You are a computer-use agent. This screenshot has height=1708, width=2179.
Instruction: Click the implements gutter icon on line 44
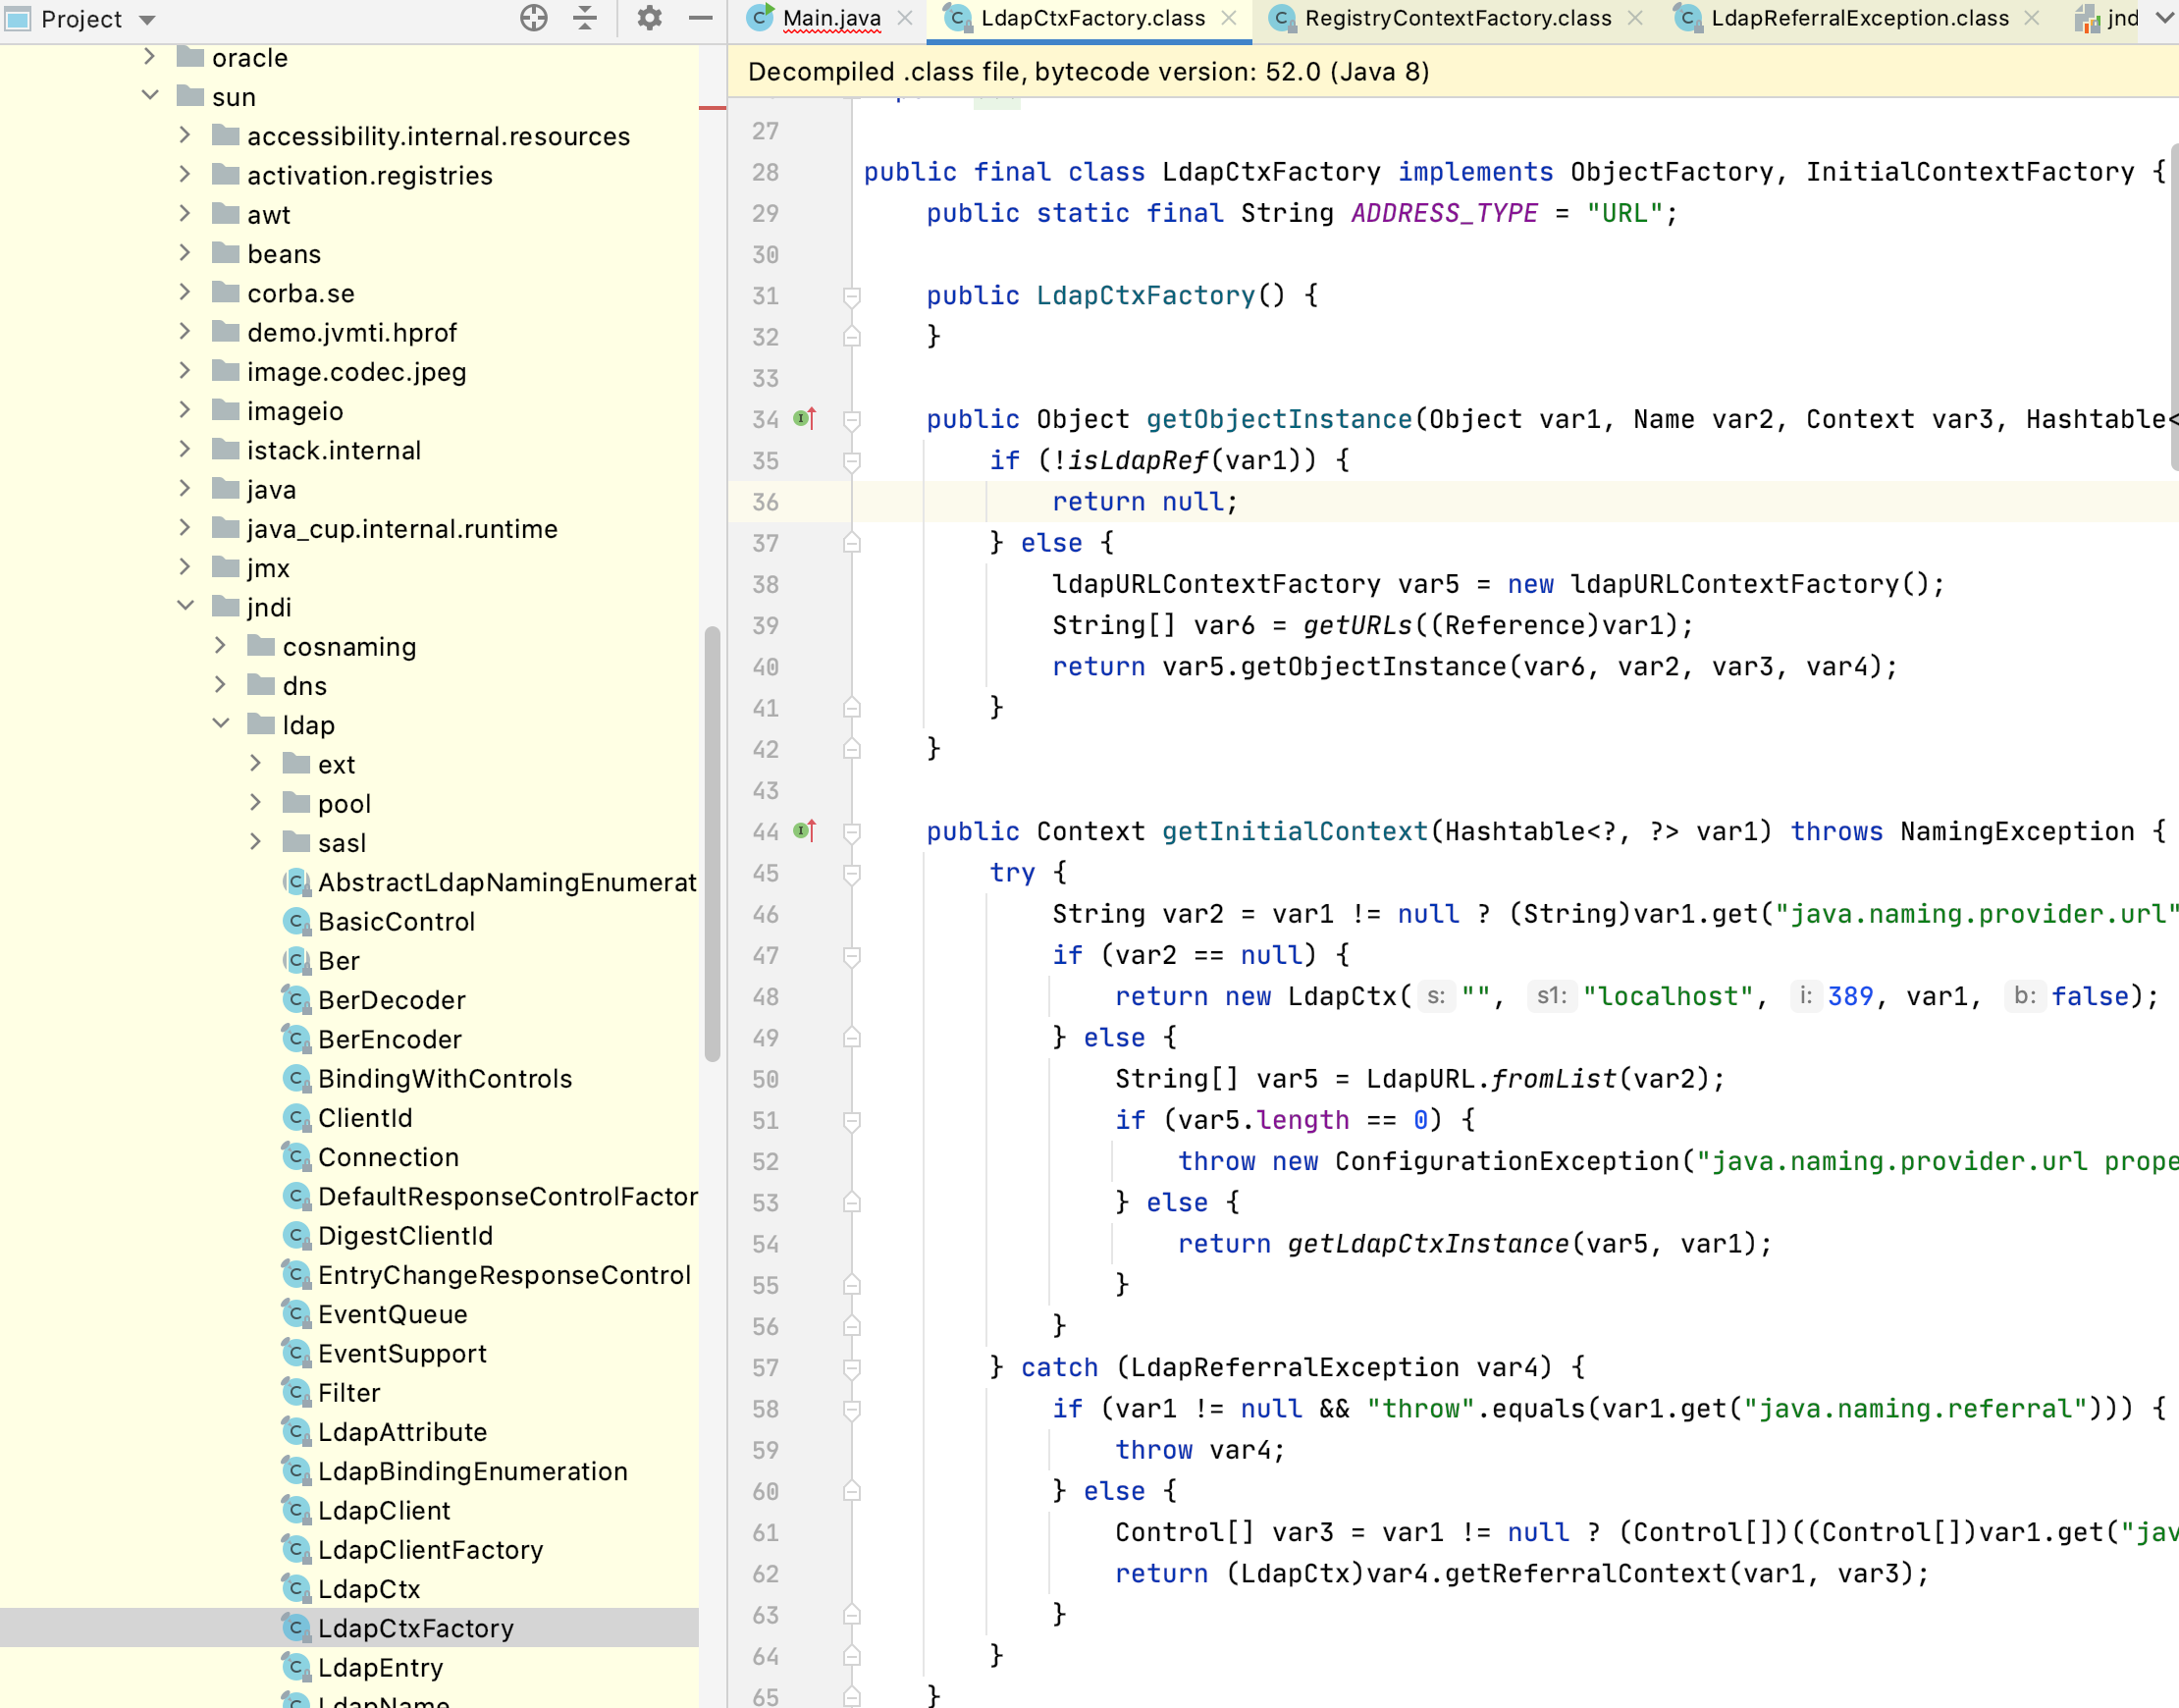coord(805,831)
